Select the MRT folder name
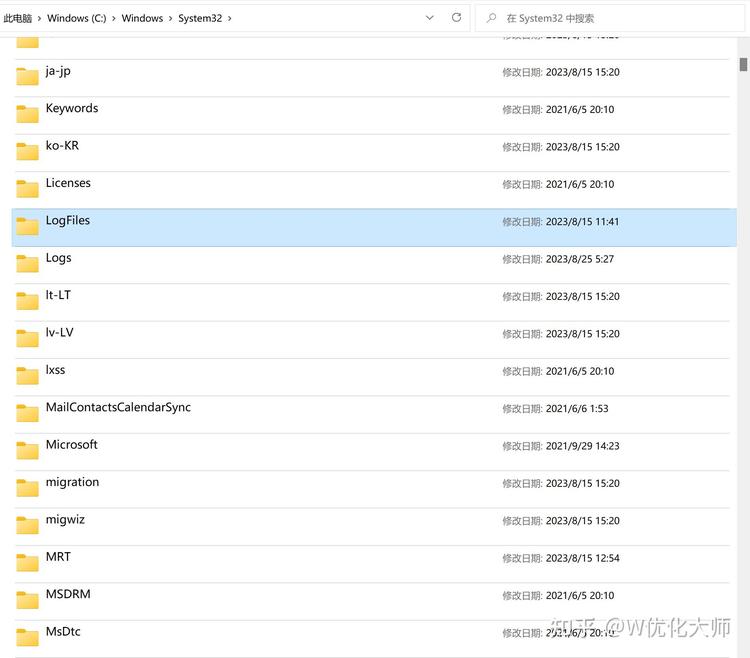The width and height of the screenshot is (750, 658). (x=58, y=557)
